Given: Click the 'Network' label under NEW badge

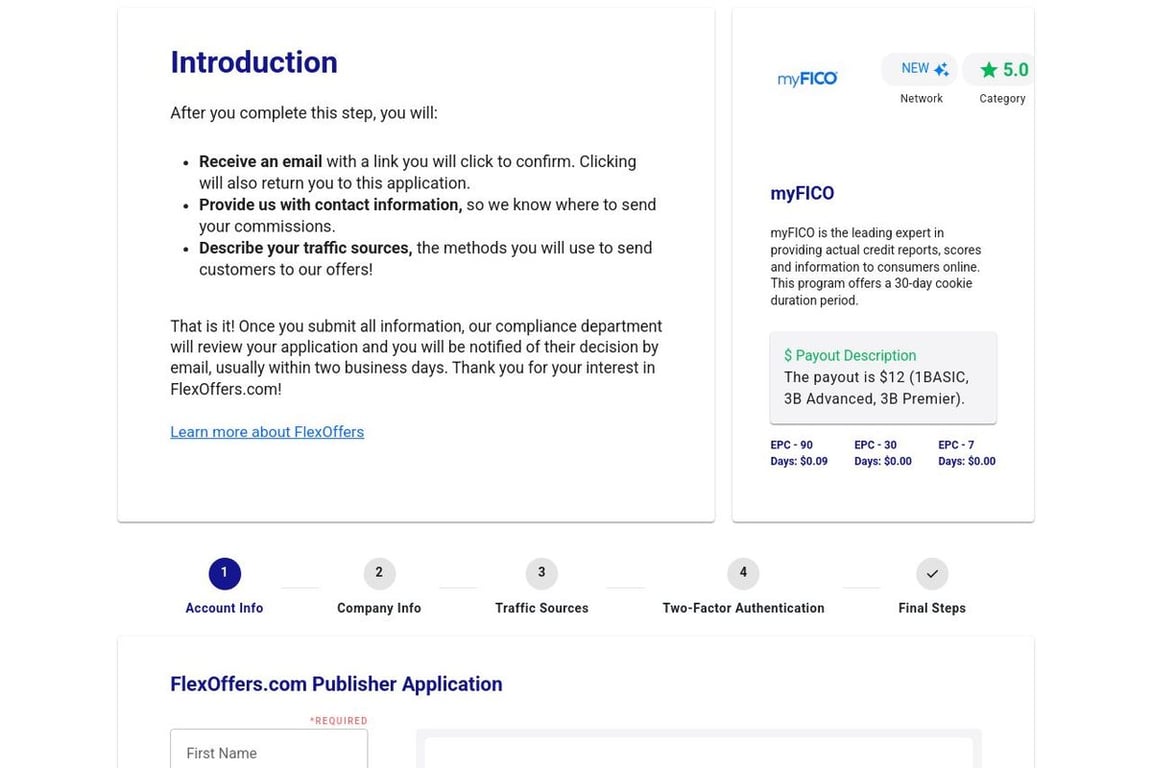Looking at the screenshot, I should [x=921, y=98].
